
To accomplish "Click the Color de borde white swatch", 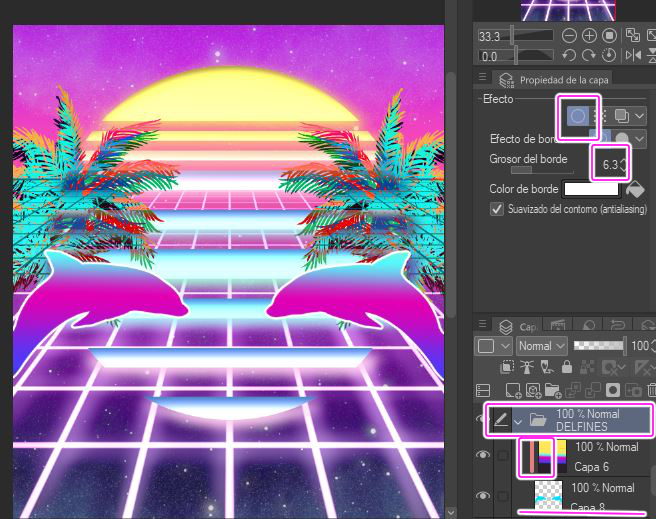I will pos(591,189).
